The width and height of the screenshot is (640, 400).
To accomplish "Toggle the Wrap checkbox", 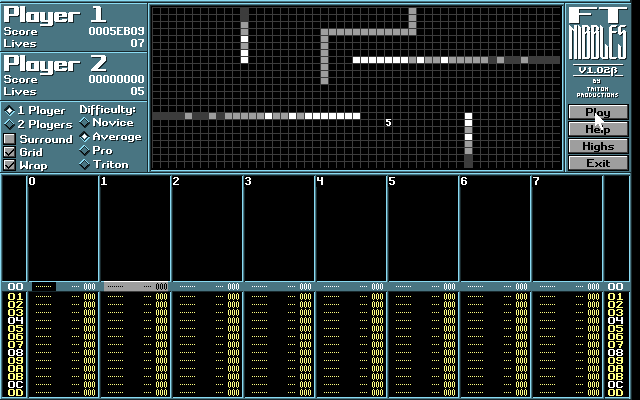I will pos(10,165).
